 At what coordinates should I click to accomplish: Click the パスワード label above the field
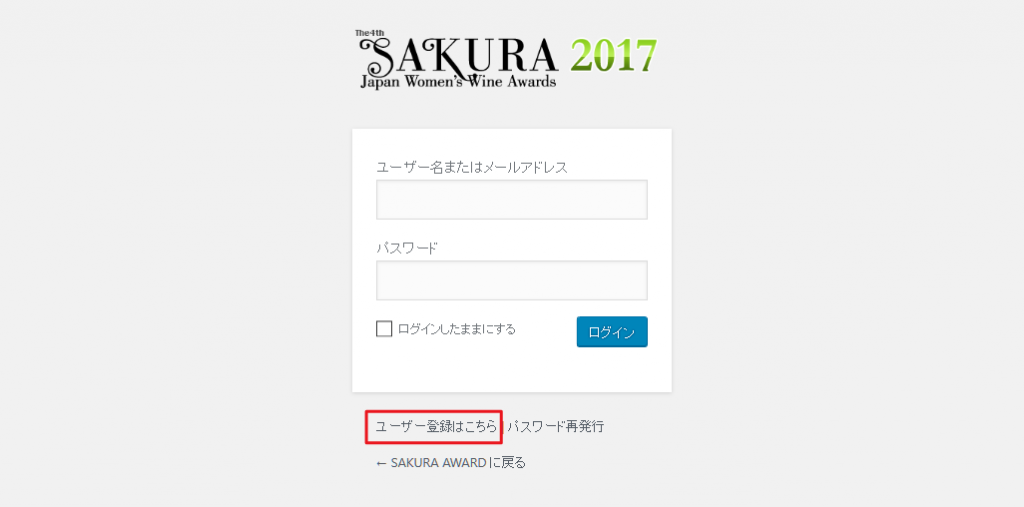[407, 248]
